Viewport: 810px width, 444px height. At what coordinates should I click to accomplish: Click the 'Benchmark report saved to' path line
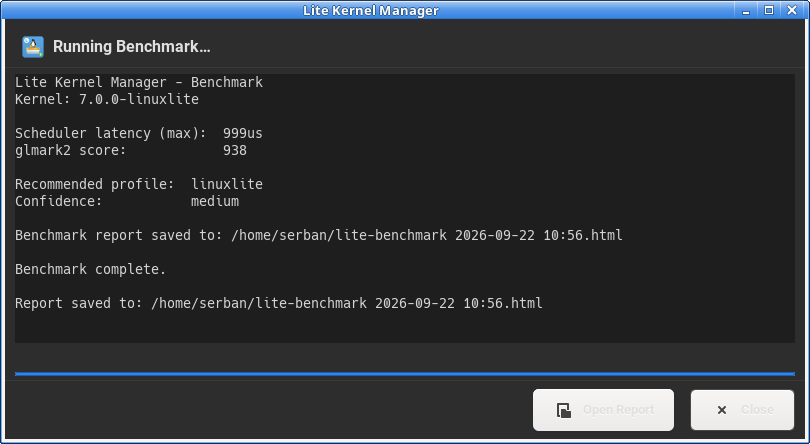pos(319,235)
